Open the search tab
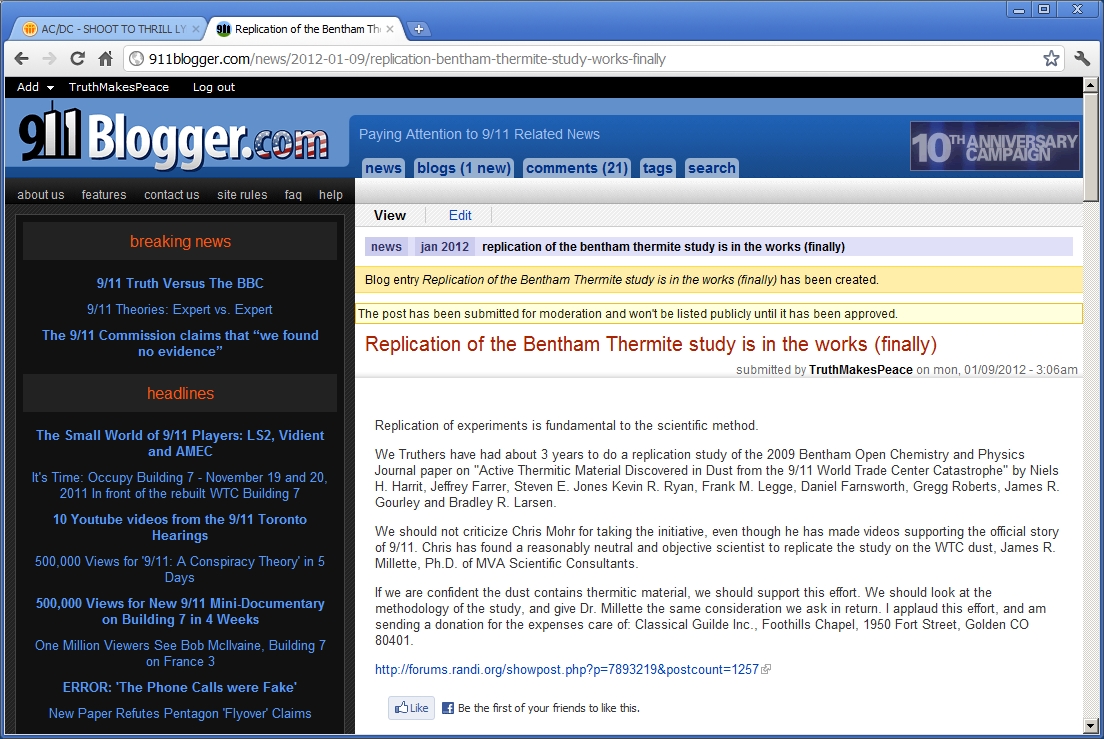The image size is (1104, 739). [712, 168]
